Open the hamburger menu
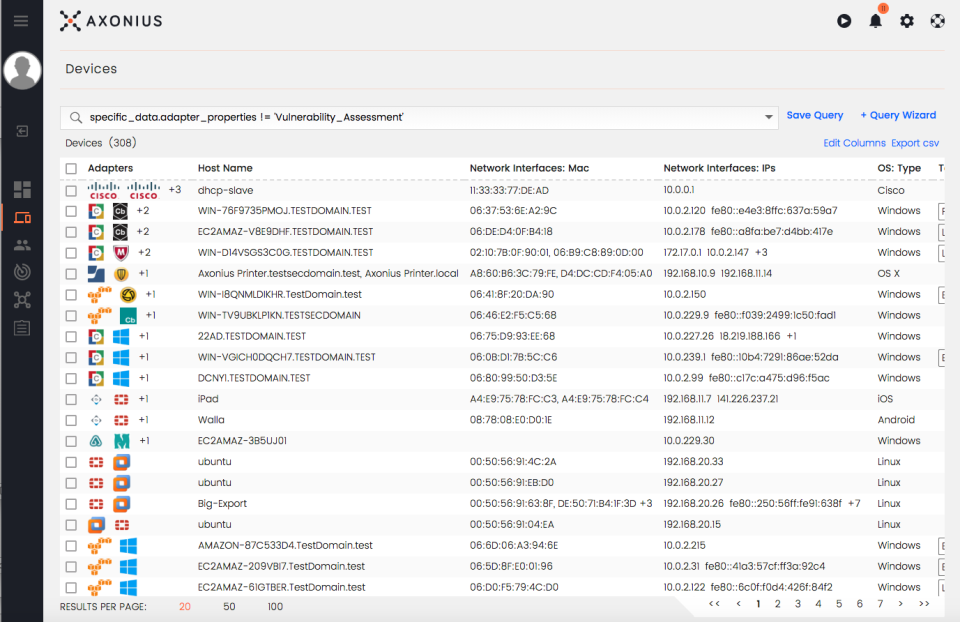This screenshot has height=622, width=960. click(21, 21)
